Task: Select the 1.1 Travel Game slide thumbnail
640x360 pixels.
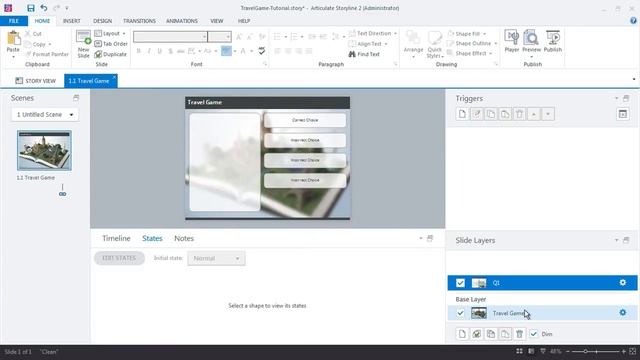Action: (44, 151)
